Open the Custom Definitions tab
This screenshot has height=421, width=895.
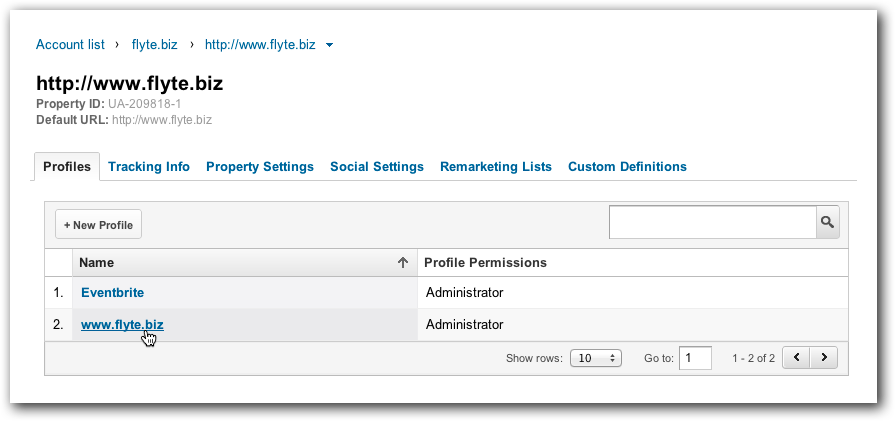coord(627,167)
